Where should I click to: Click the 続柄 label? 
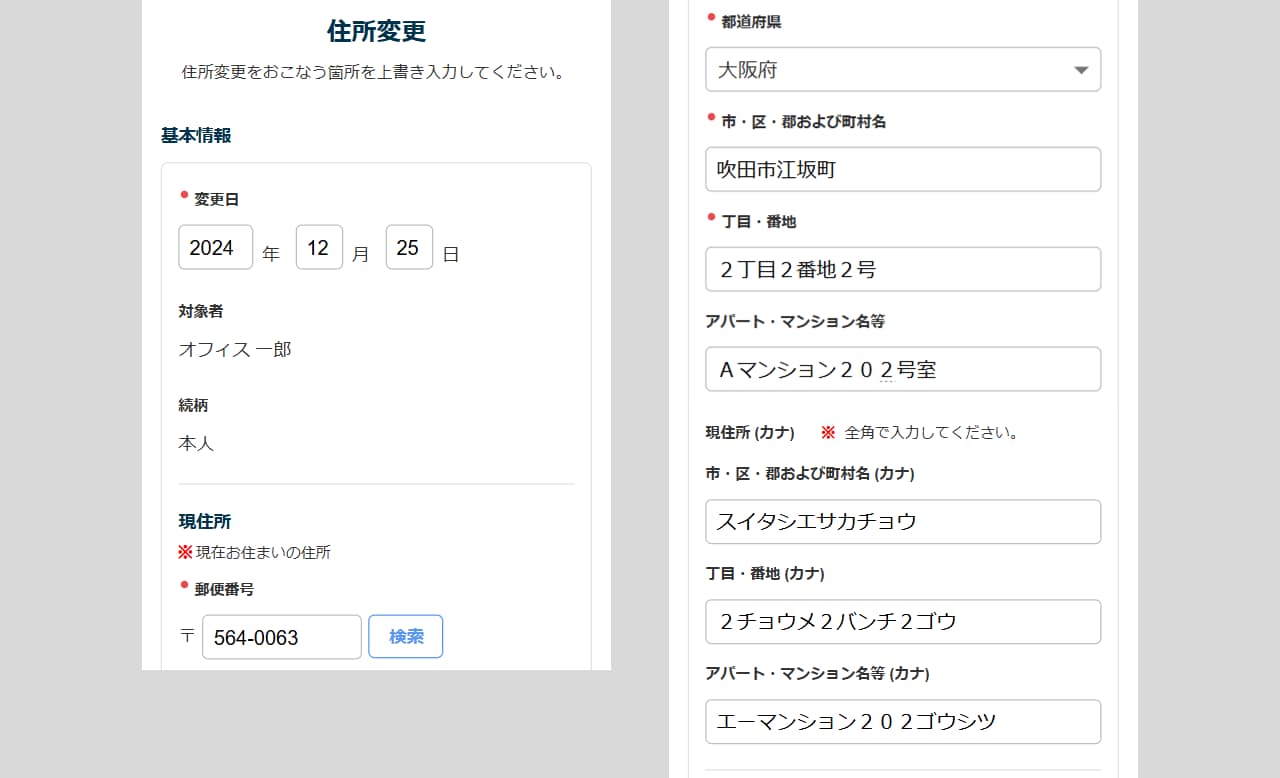[193, 405]
